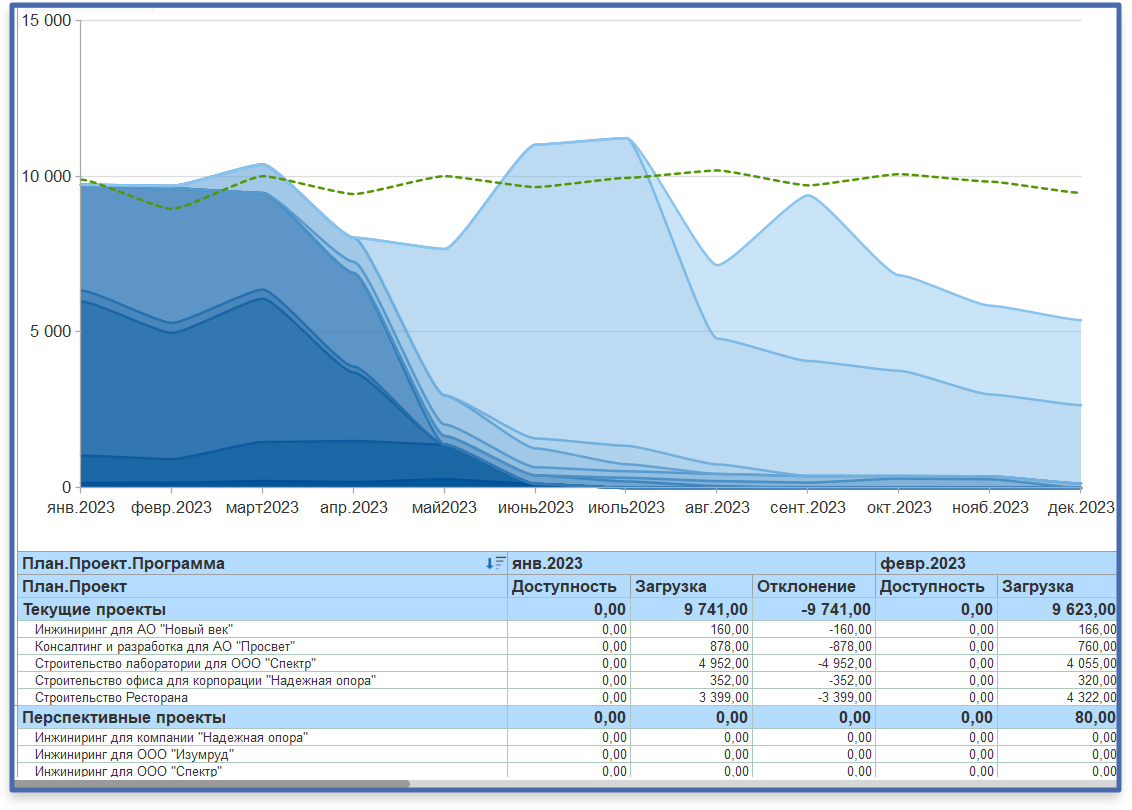Click the cell value -9 741,00

click(x=835, y=609)
